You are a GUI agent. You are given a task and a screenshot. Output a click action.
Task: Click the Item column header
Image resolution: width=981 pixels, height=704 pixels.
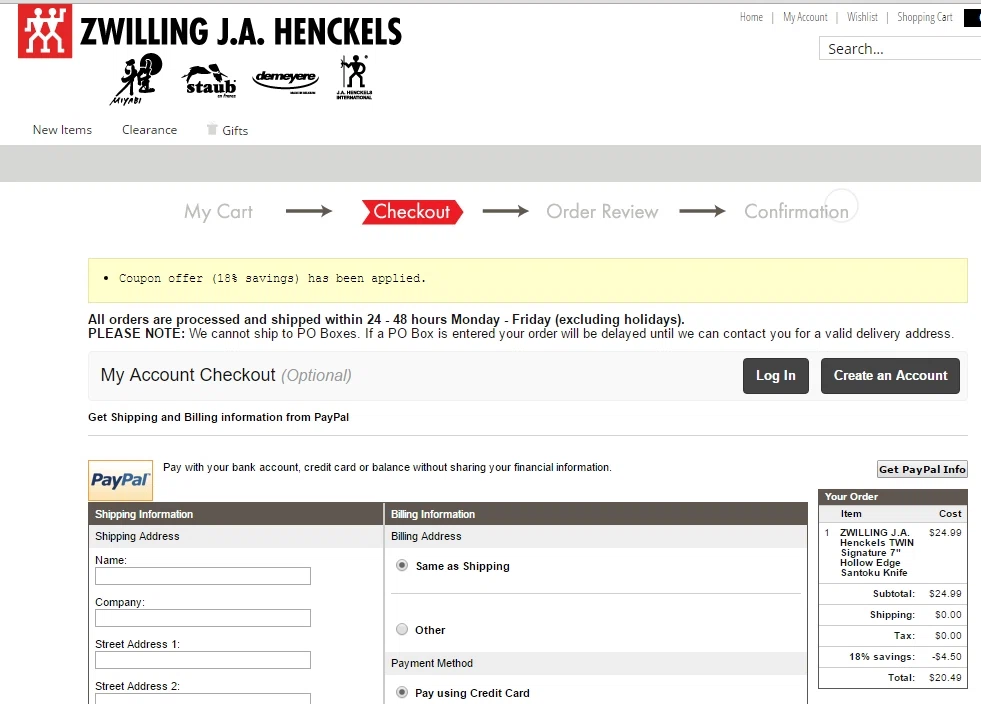tap(851, 514)
